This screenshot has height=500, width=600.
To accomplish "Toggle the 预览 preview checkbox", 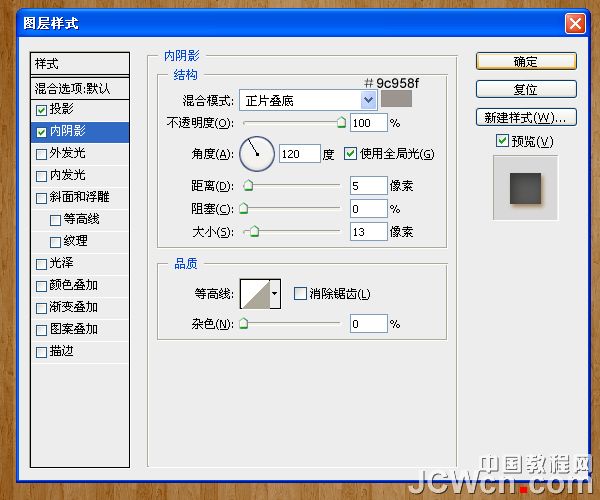I will (x=502, y=140).
